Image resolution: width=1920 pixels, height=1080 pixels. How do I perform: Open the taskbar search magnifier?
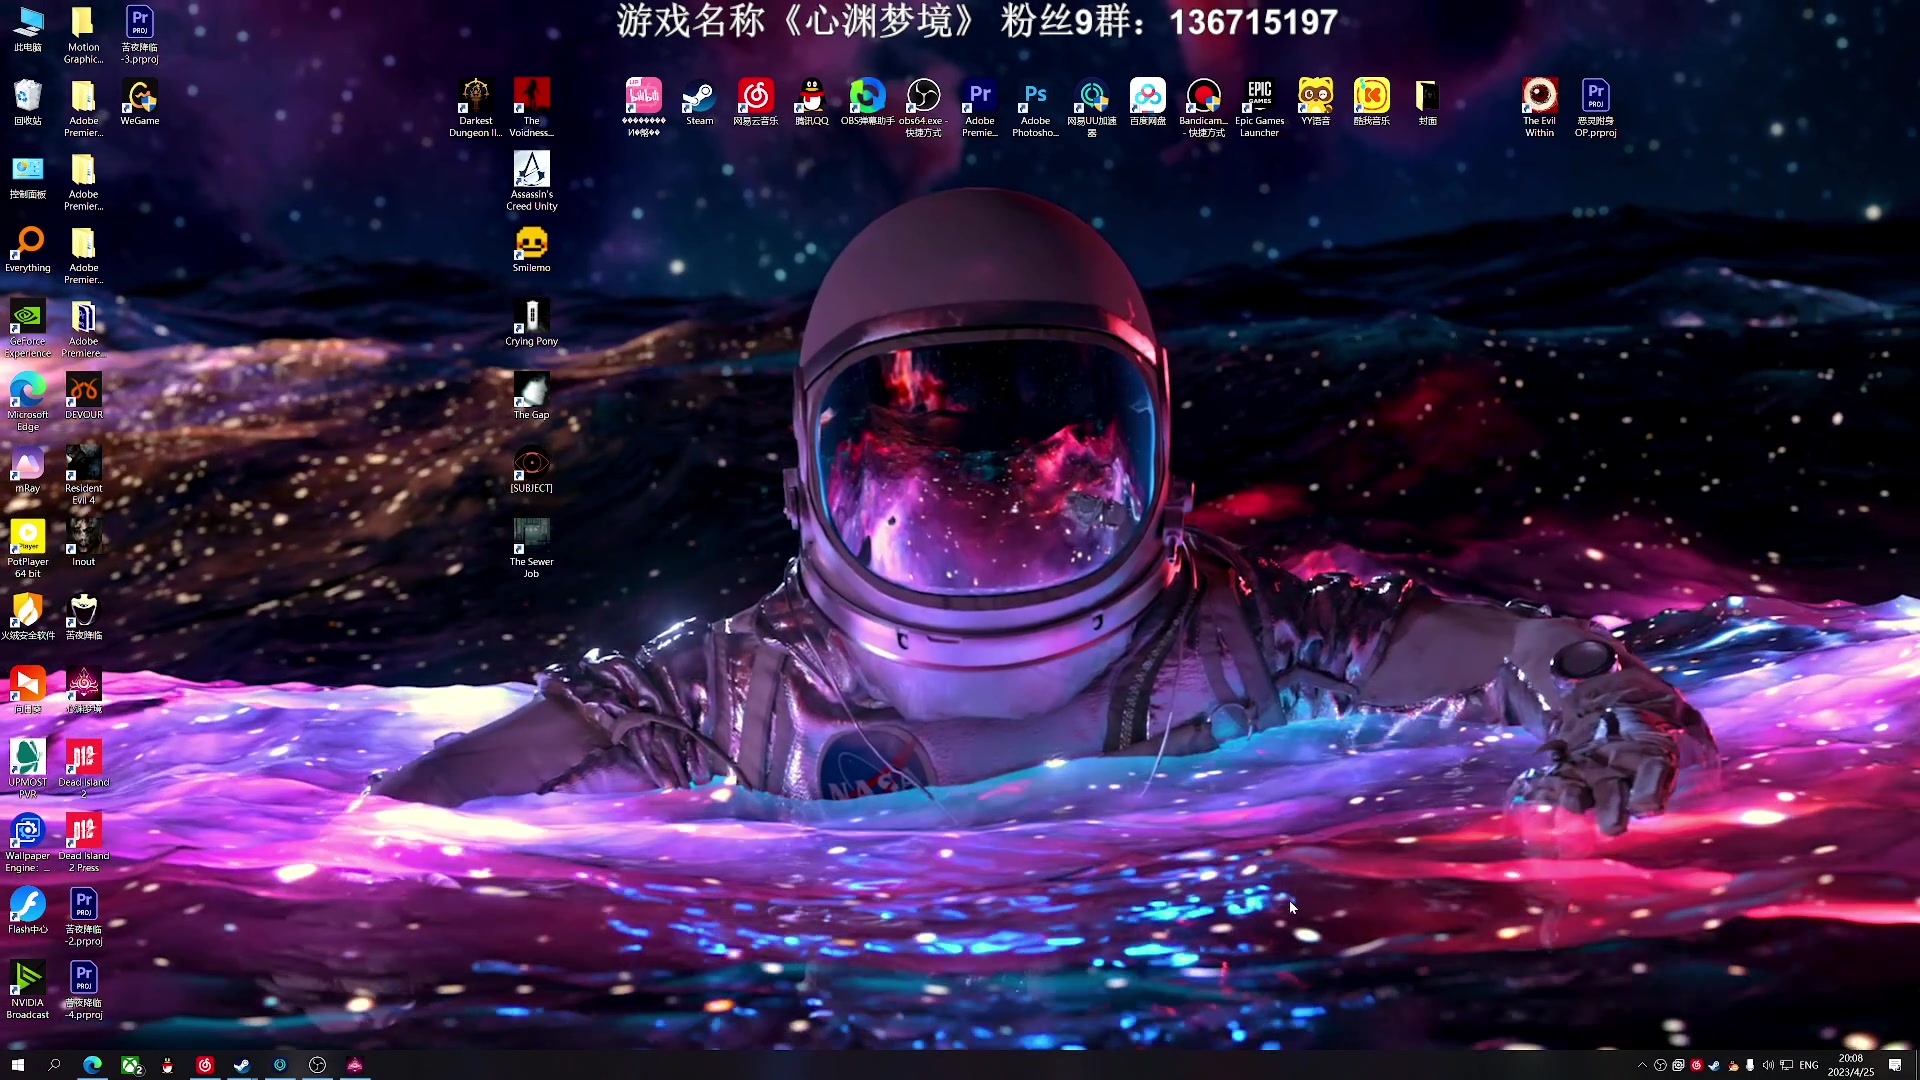[x=54, y=1065]
